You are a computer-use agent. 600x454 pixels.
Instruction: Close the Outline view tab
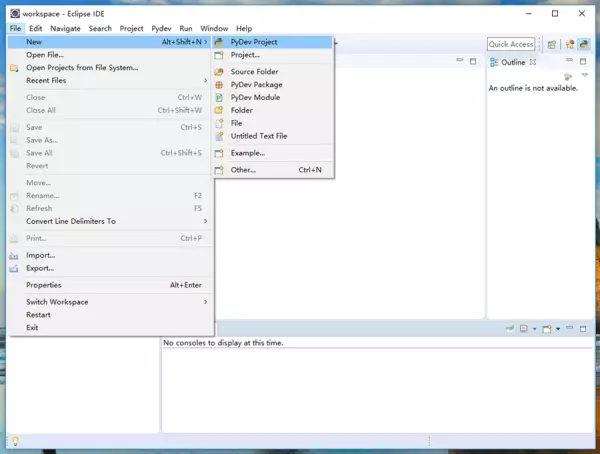click(533, 62)
